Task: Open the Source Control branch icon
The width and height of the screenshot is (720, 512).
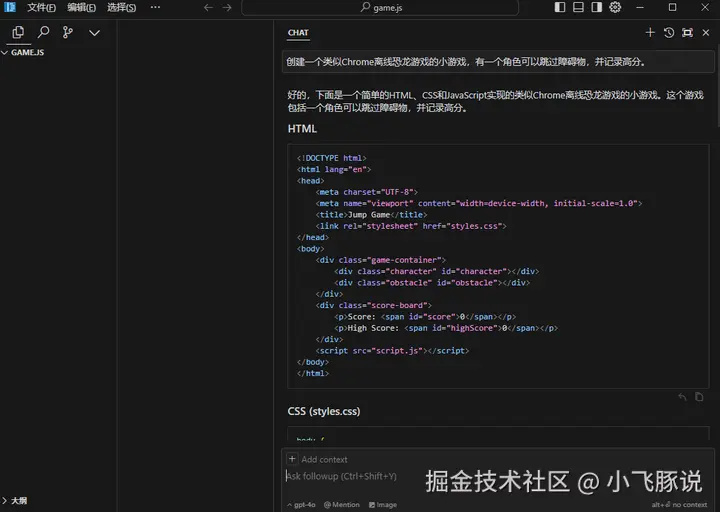Action: tap(68, 32)
